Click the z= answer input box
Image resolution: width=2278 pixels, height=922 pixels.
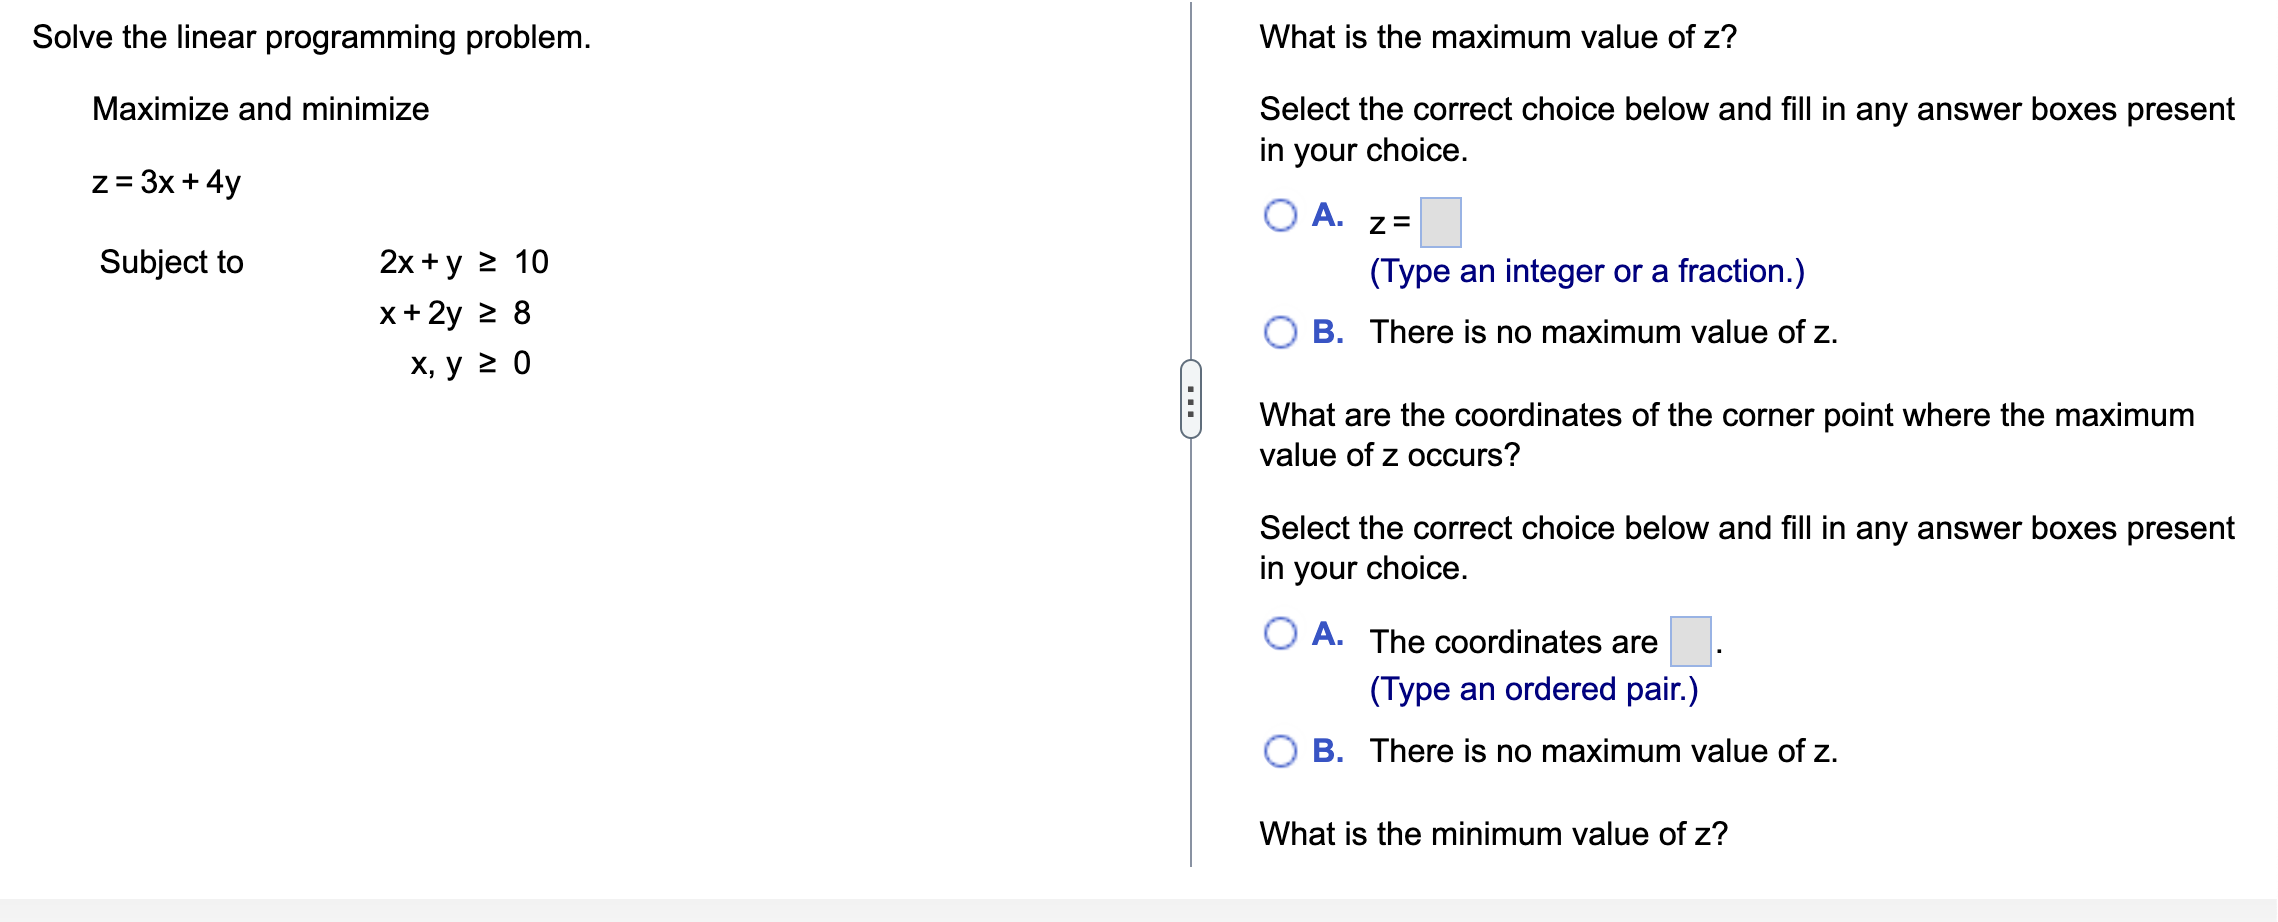click(1440, 222)
